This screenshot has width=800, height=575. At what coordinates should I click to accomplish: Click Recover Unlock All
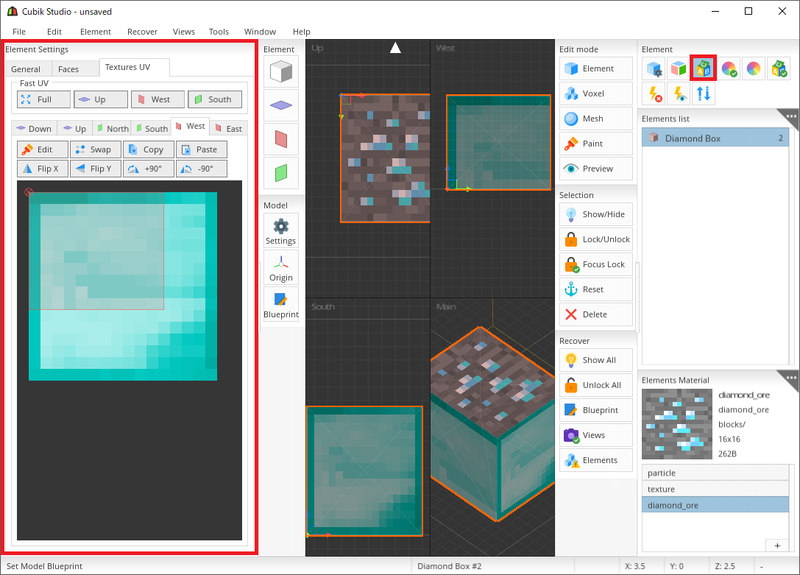[x=596, y=385]
